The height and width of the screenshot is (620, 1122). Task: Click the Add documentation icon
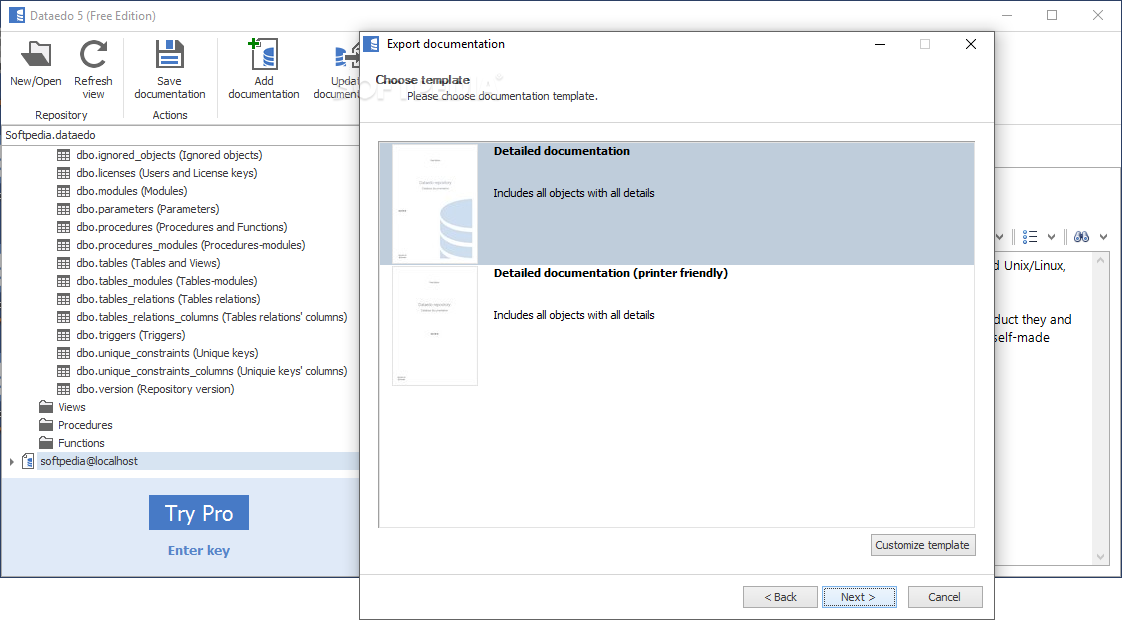coord(263,55)
